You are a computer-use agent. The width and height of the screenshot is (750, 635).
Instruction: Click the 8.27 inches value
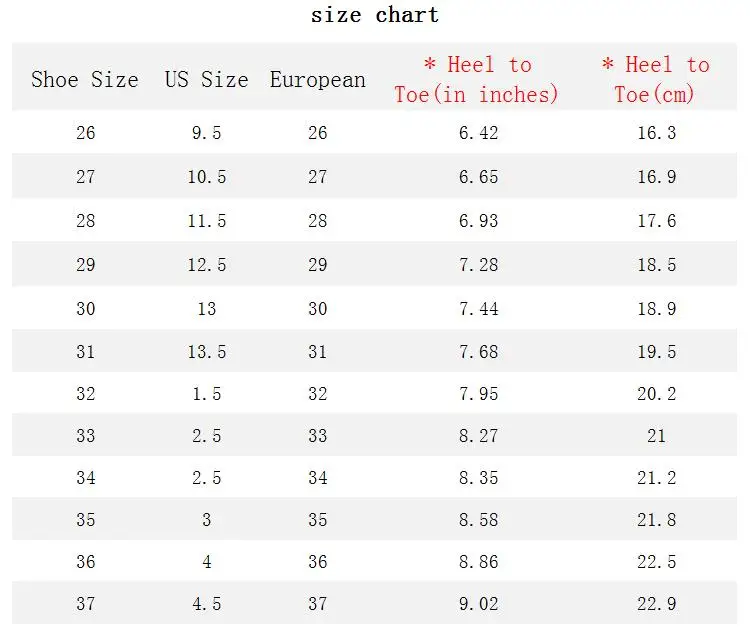coord(478,436)
